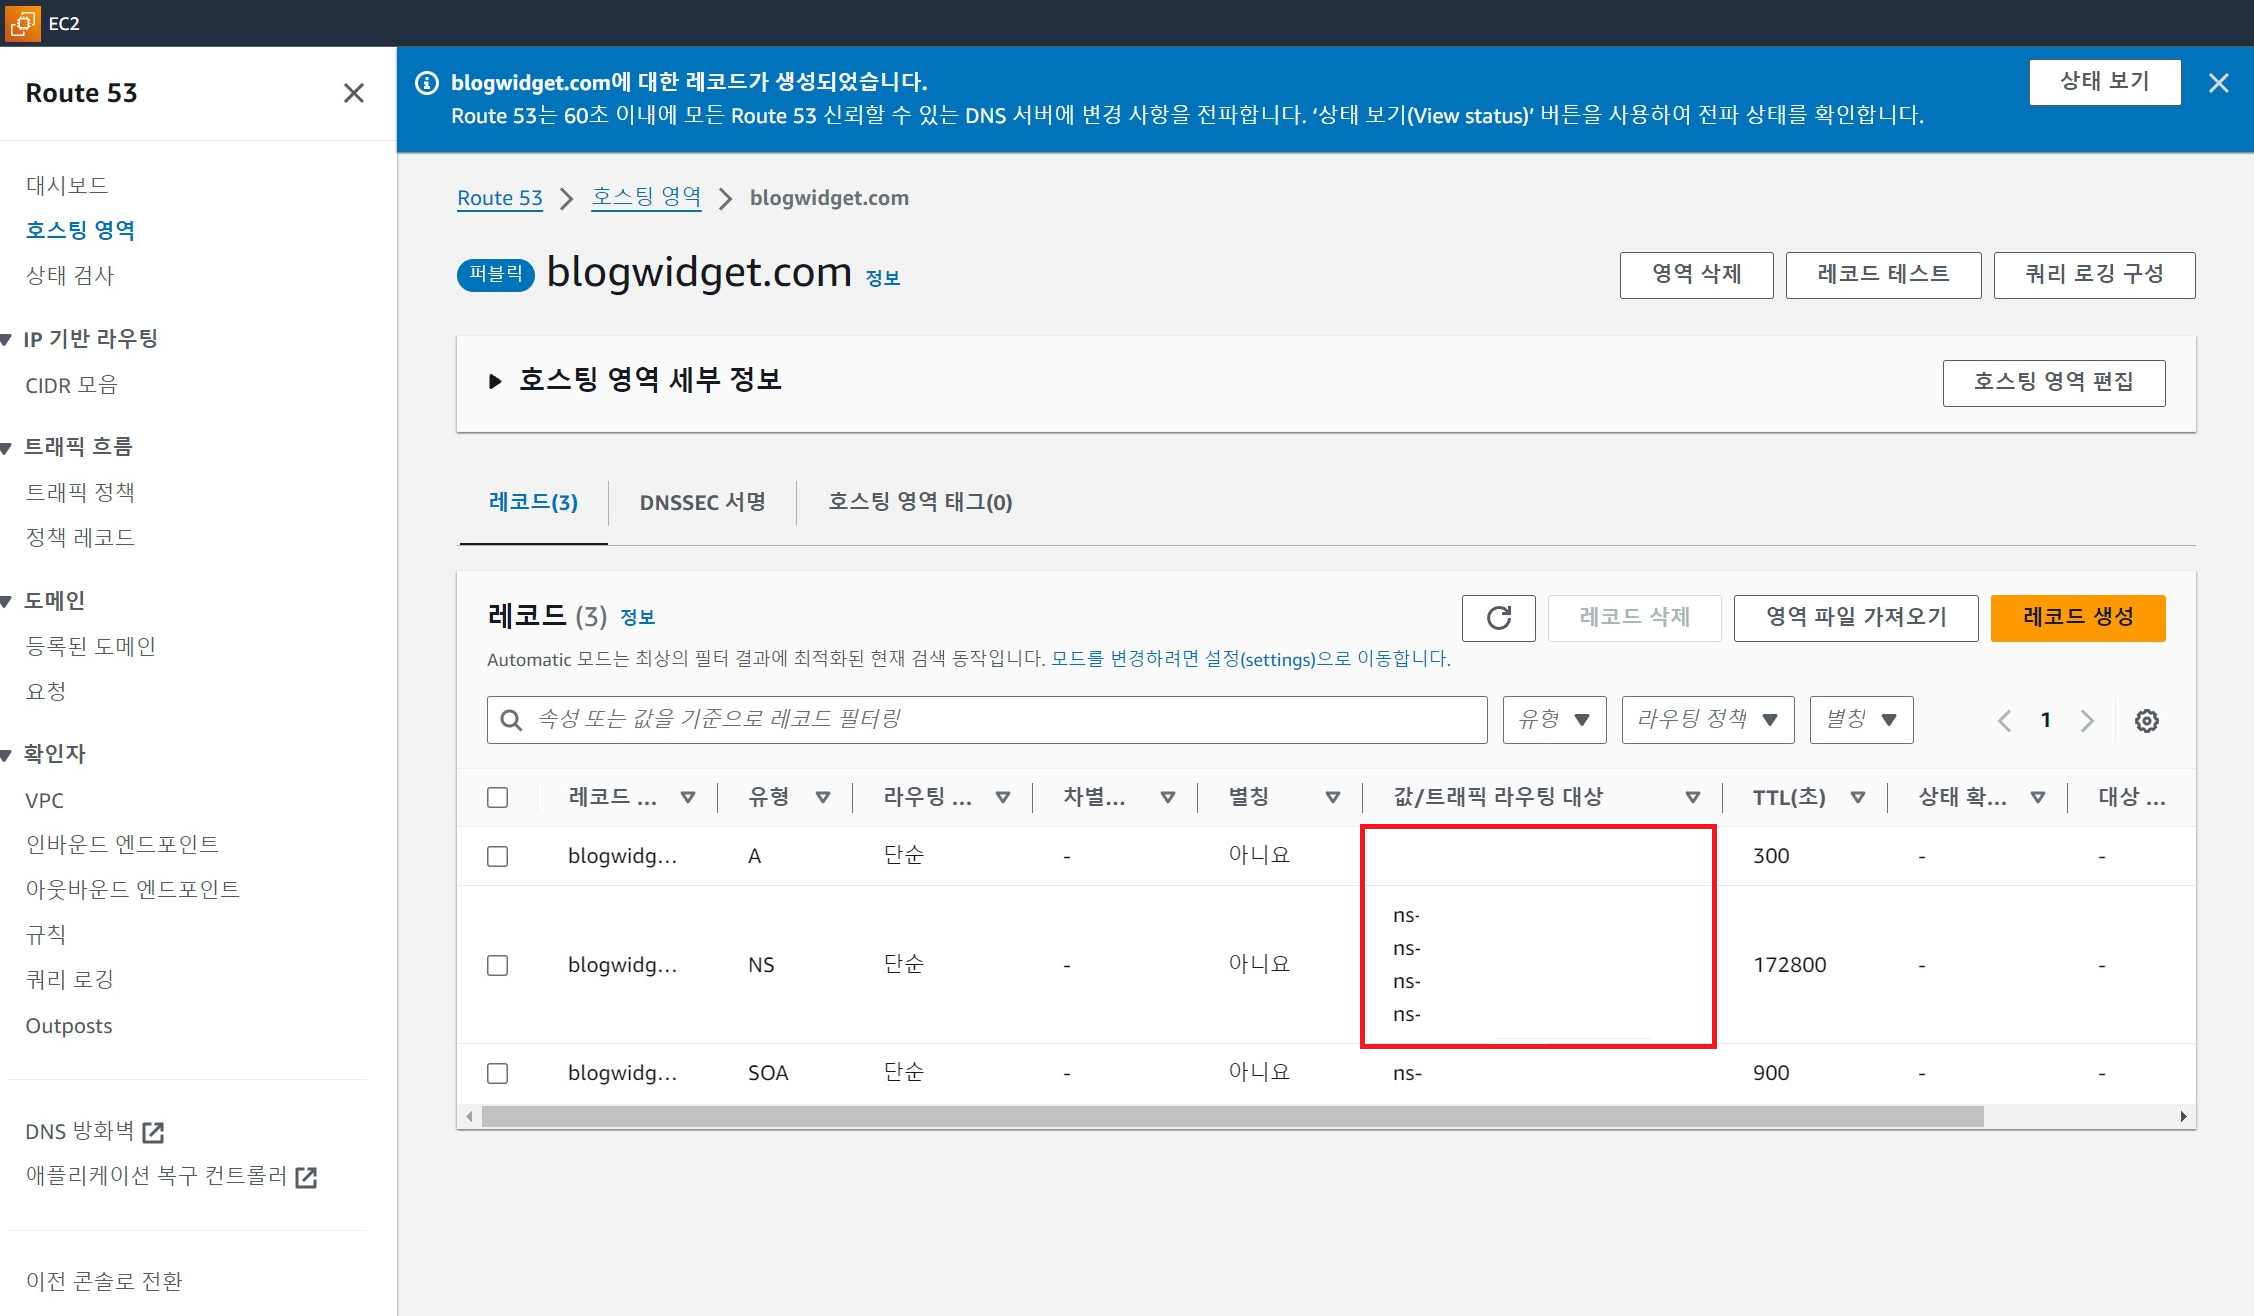Click the refresh records icon button
The width and height of the screenshot is (2254, 1316).
tap(1498, 618)
